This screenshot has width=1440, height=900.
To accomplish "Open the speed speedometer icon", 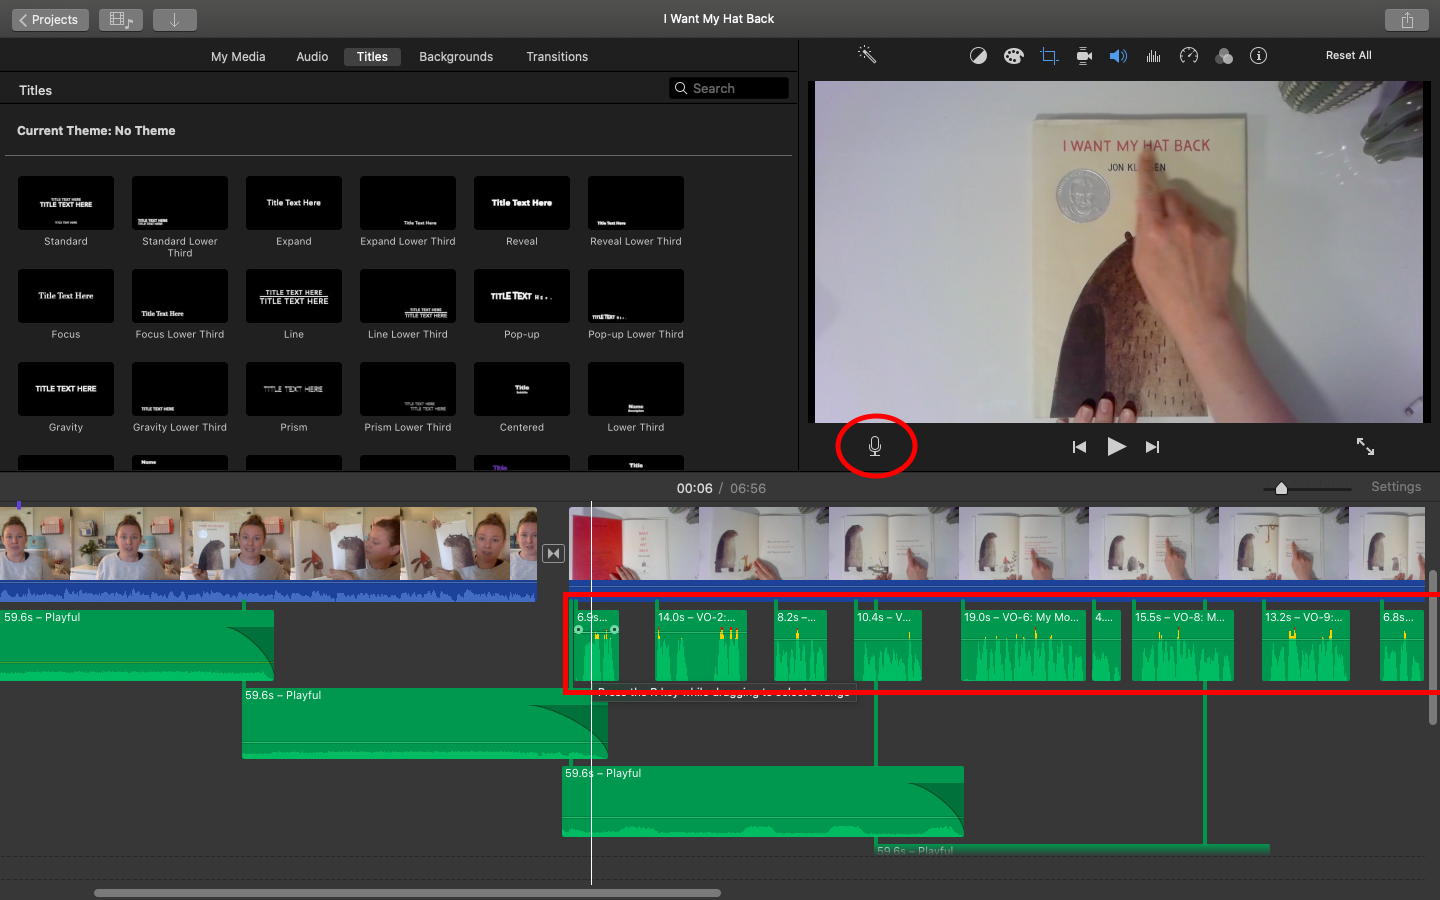I will (1189, 56).
